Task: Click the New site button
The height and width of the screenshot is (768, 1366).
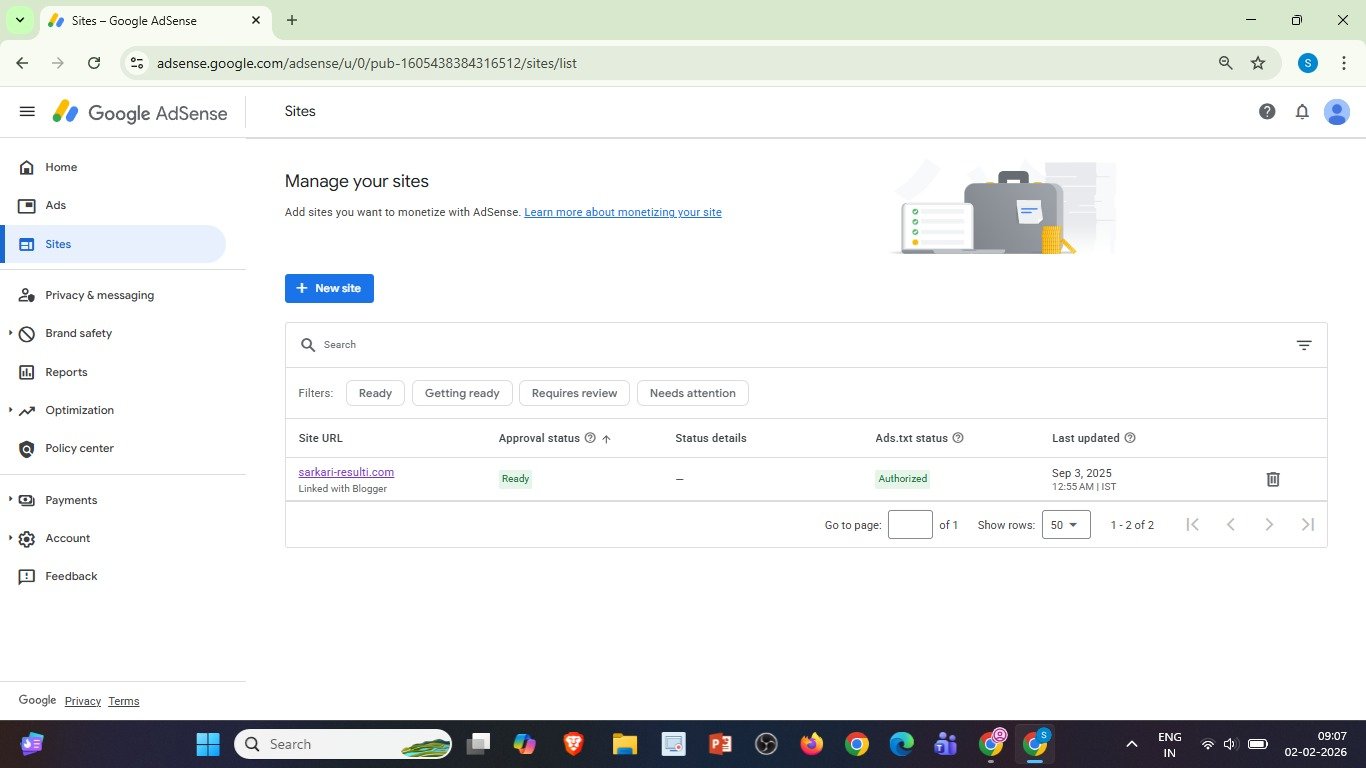Action: click(x=329, y=288)
